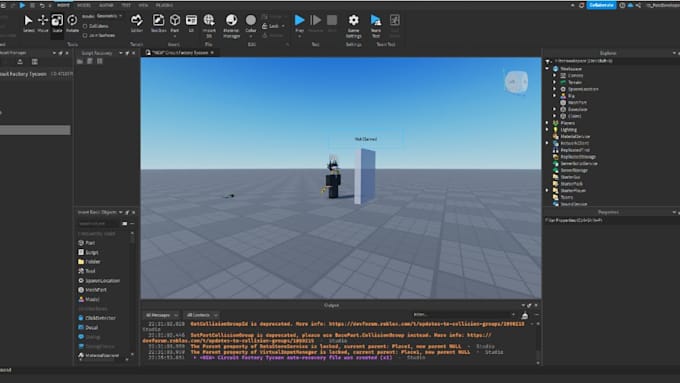Expand the StarterPlayer node
Viewport: 680px width, 383px height.
click(x=548, y=190)
